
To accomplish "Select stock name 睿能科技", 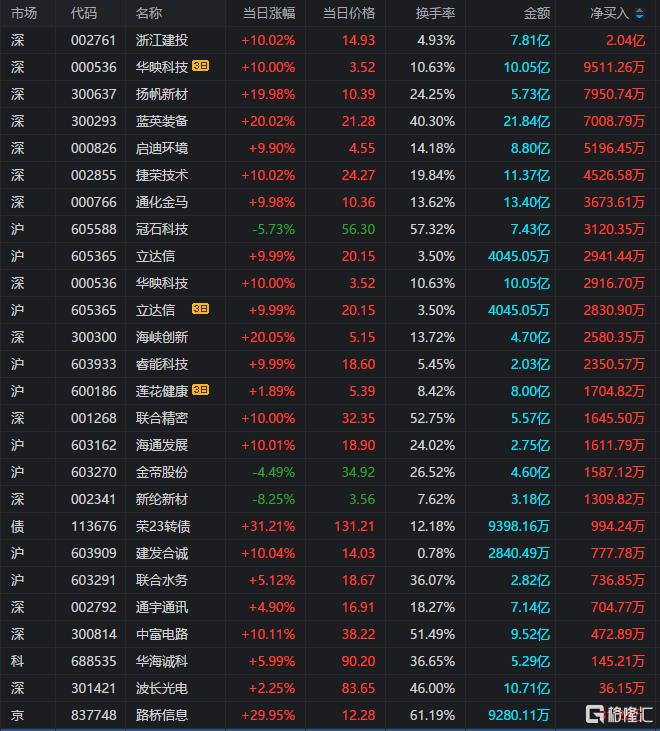I will [162, 365].
